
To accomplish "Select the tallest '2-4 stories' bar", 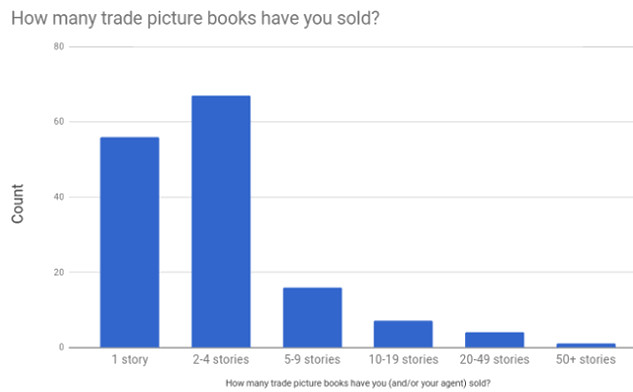I will [221, 221].
